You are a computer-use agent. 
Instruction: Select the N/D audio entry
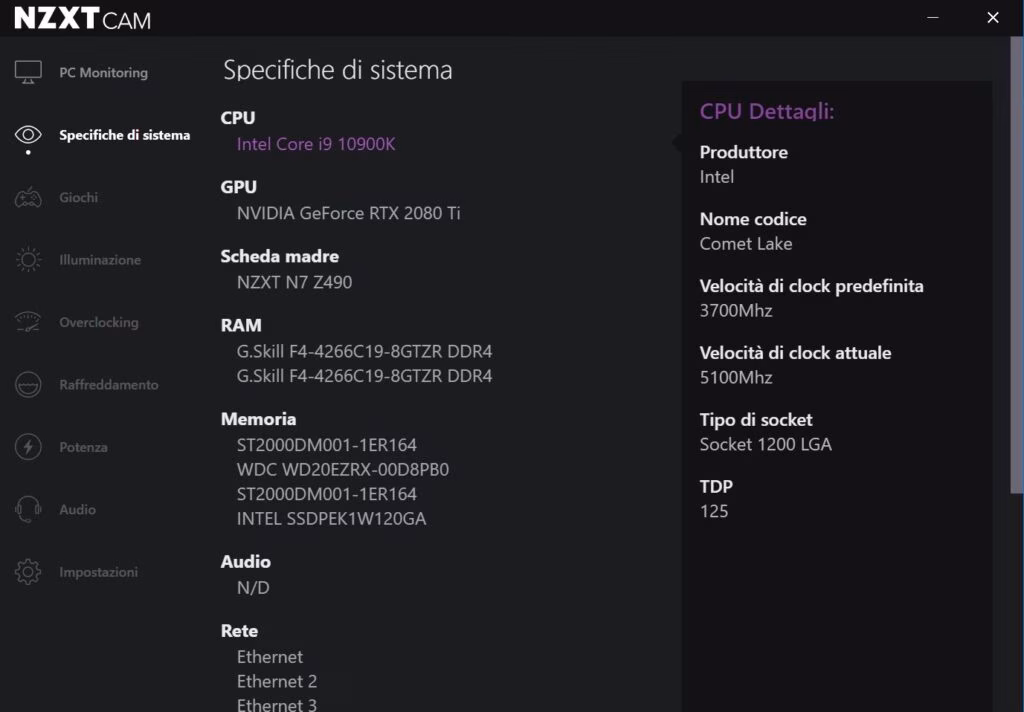coord(253,588)
